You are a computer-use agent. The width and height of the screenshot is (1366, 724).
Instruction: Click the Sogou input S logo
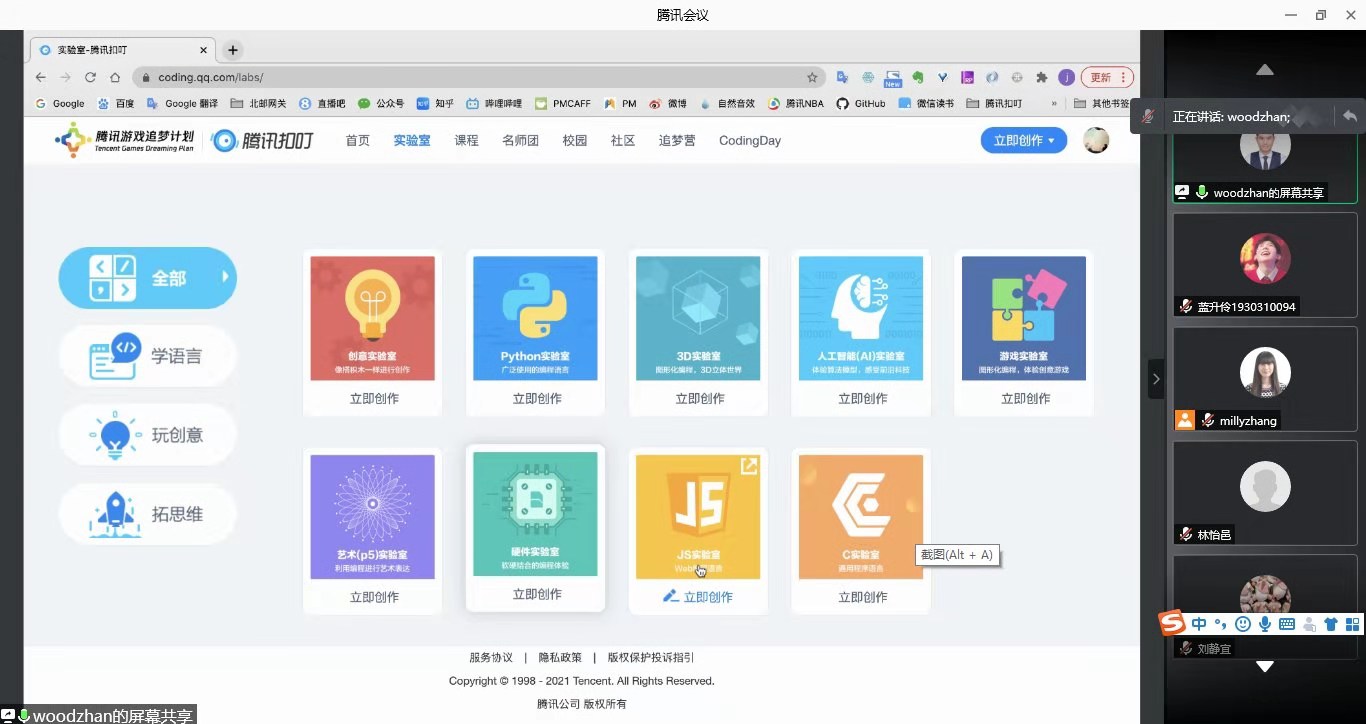tap(1172, 623)
